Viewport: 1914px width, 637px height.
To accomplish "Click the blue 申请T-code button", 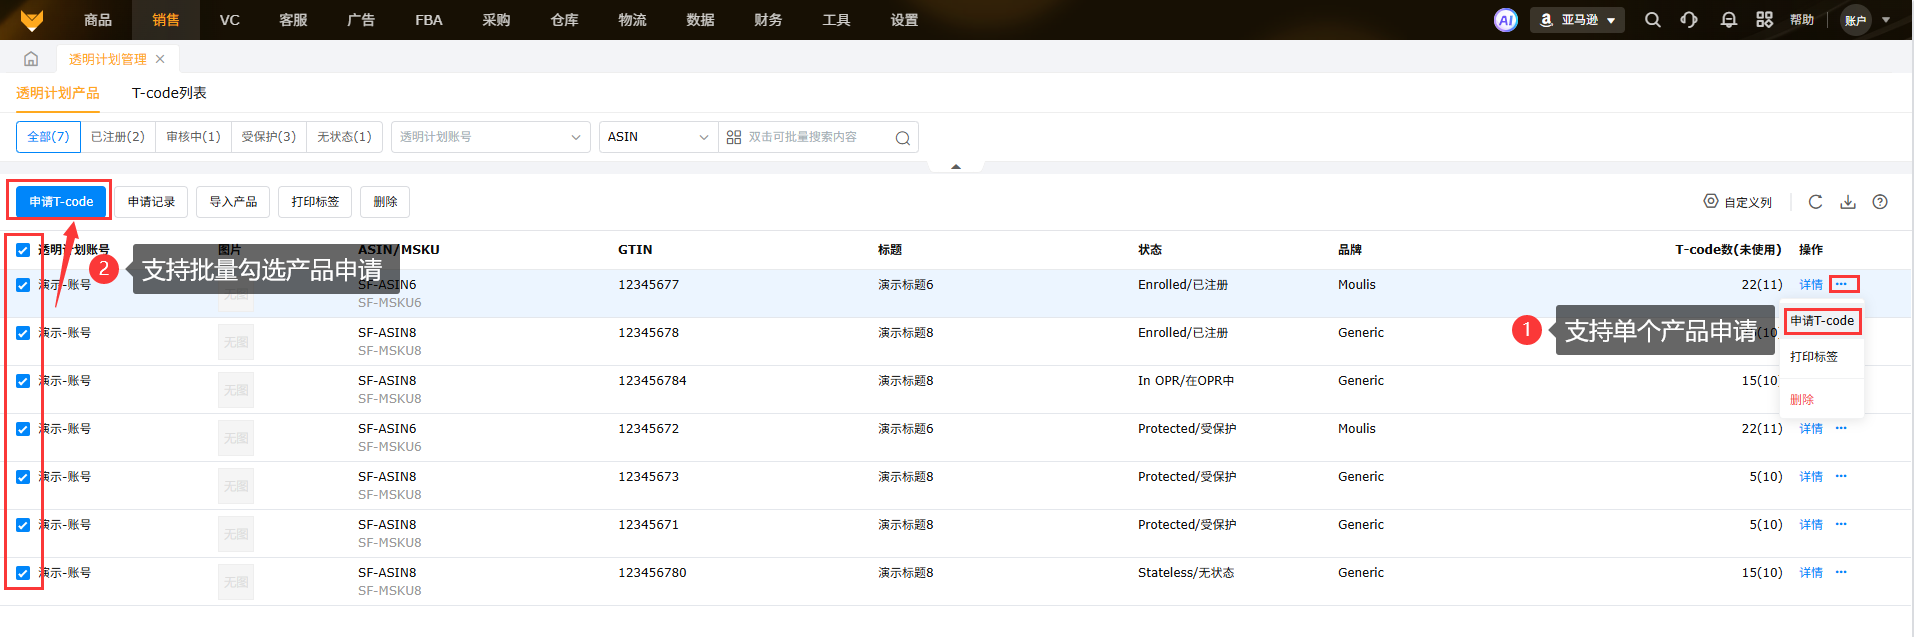I will (61, 202).
